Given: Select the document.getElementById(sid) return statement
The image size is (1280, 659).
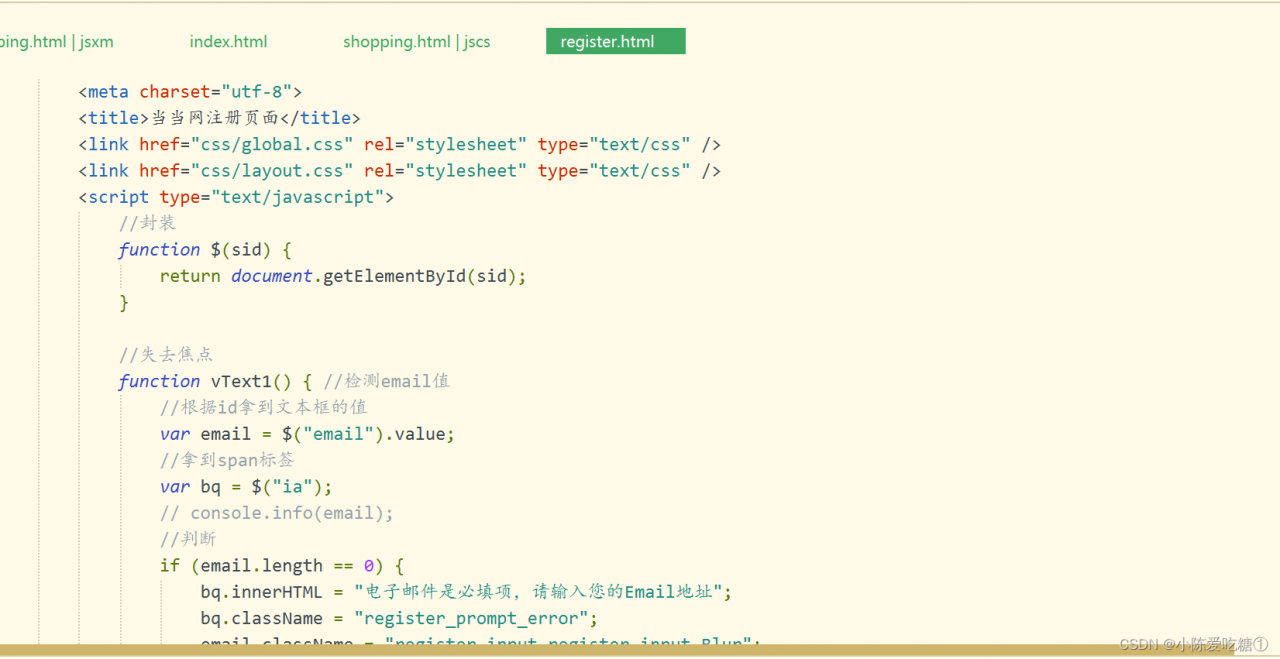Looking at the screenshot, I should 343,275.
